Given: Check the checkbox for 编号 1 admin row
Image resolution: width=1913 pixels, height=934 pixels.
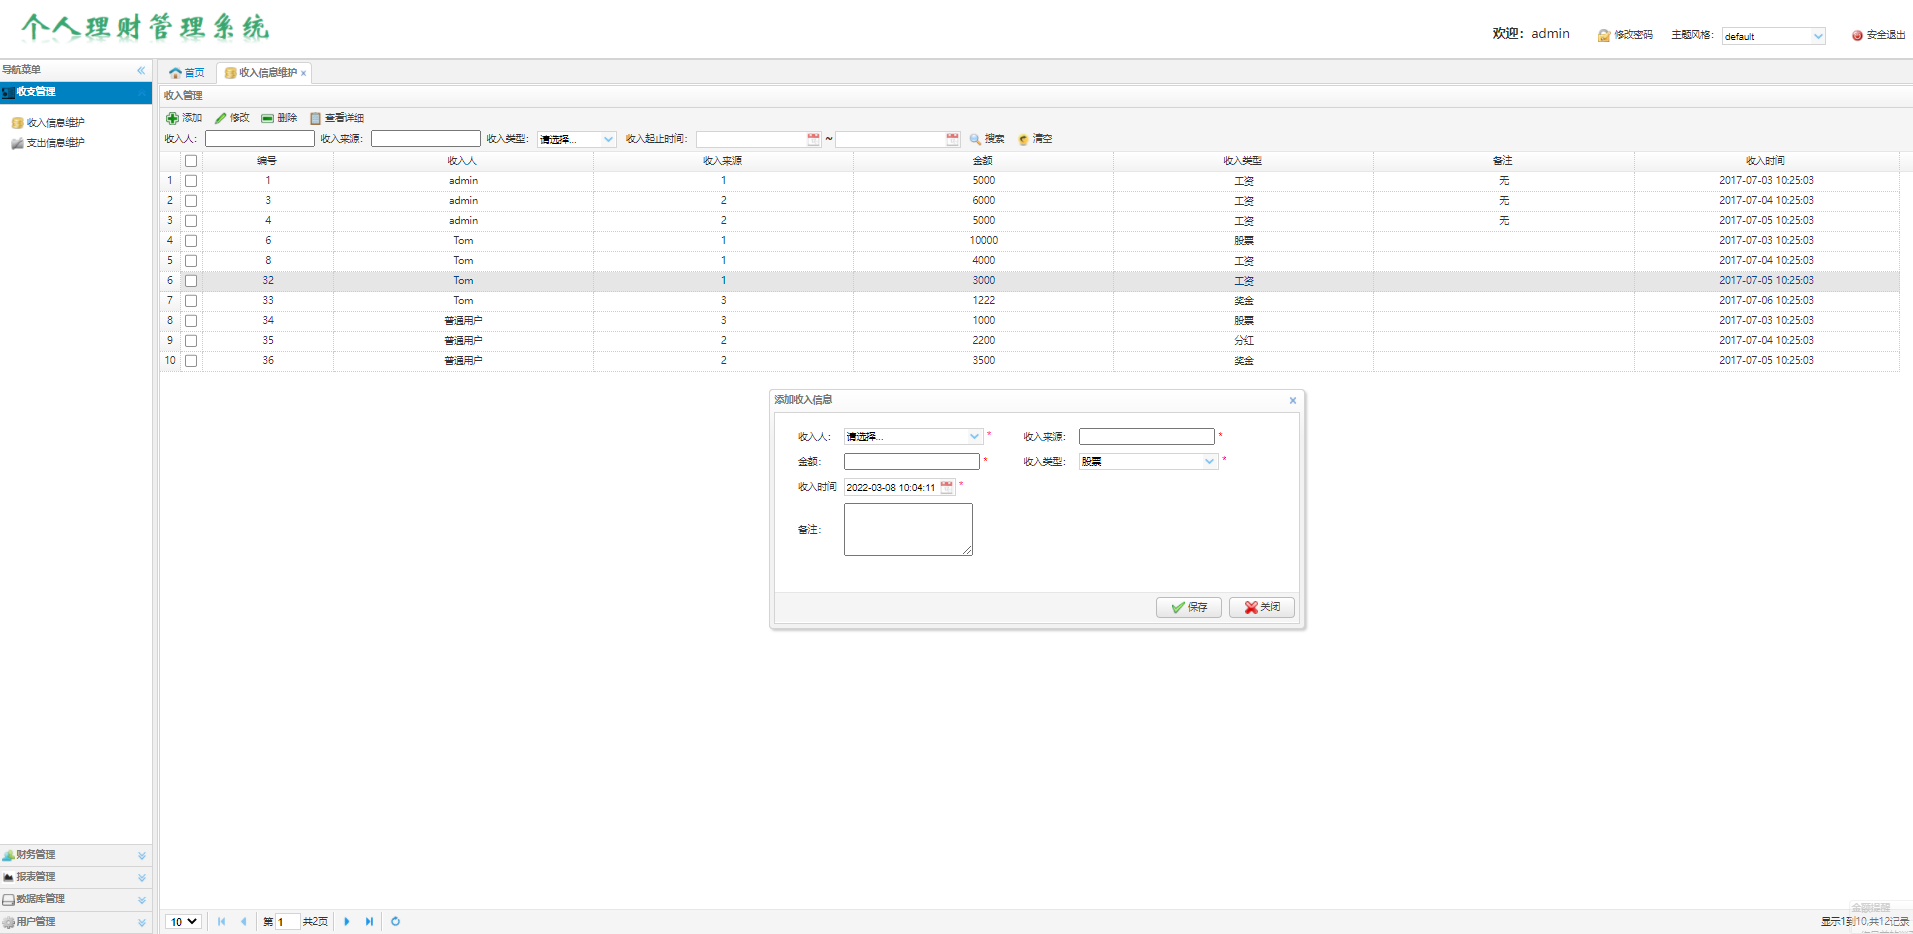Looking at the screenshot, I should click(x=191, y=181).
